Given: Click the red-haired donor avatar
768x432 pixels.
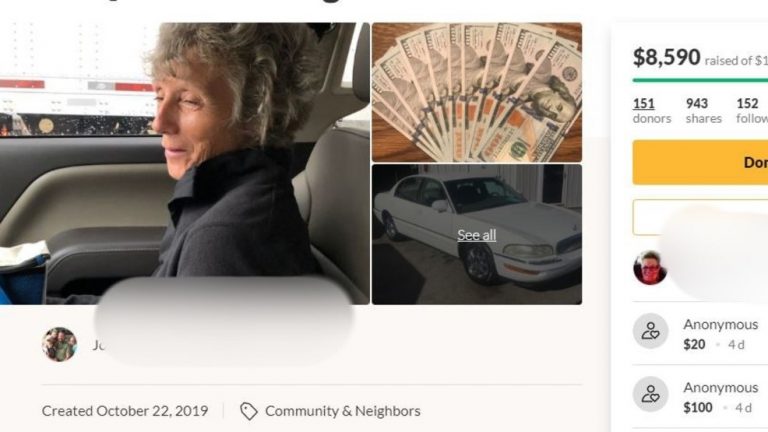Looking at the screenshot, I should [650, 267].
